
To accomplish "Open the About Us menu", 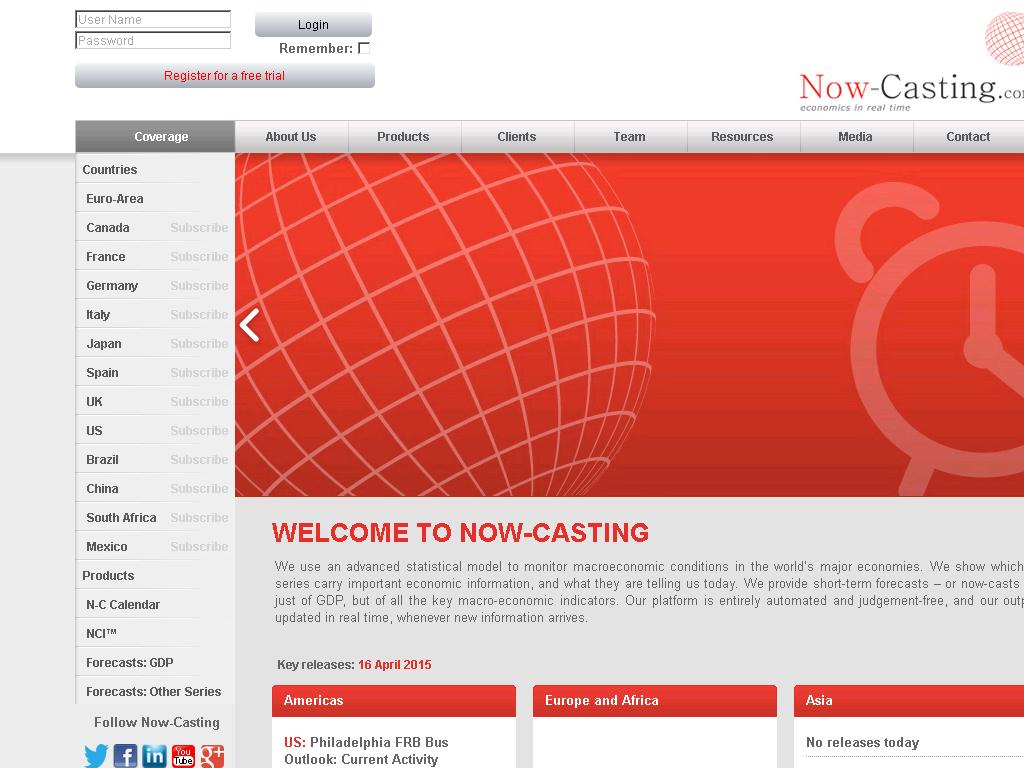I will [291, 136].
